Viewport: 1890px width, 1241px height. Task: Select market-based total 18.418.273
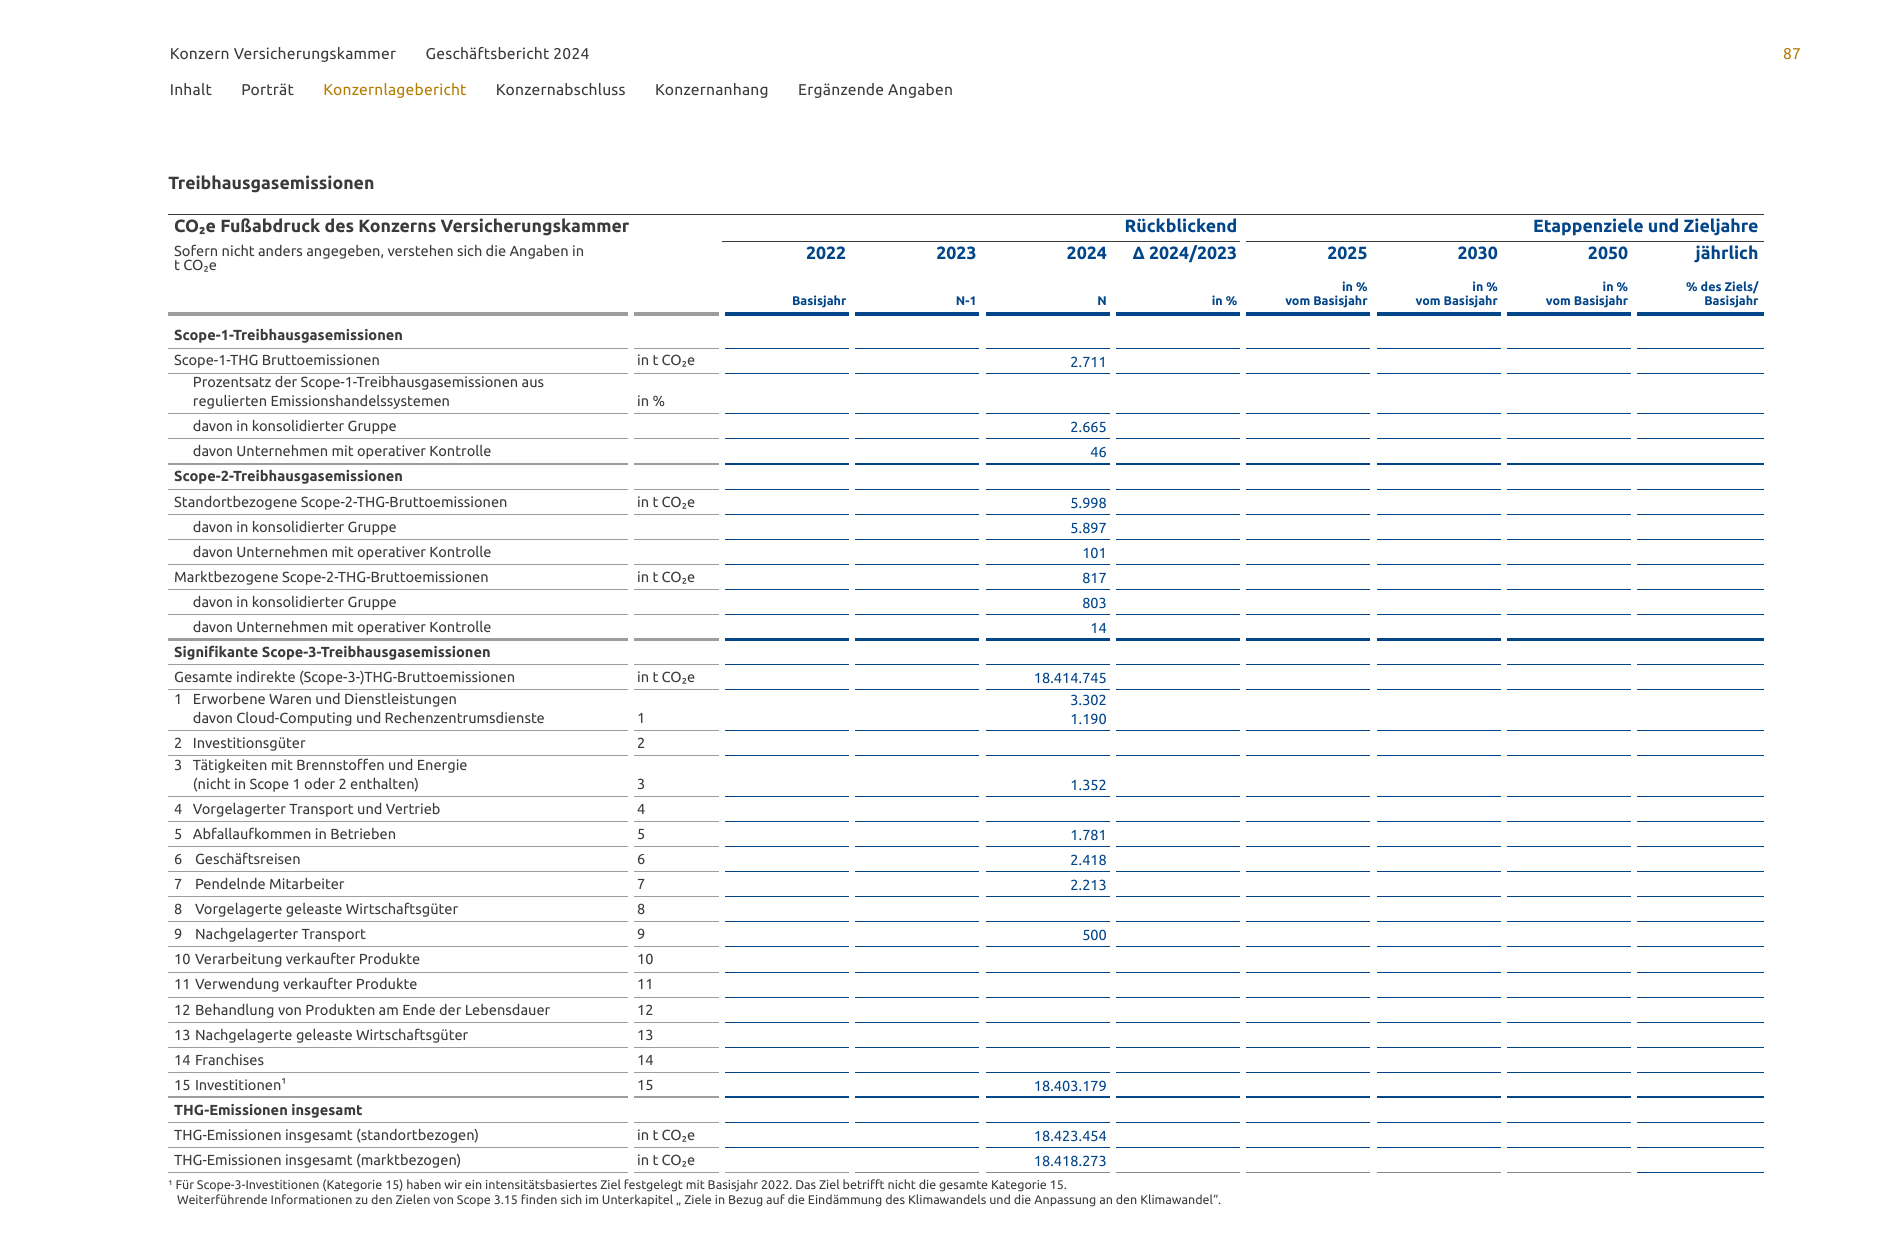click(1070, 1161)
